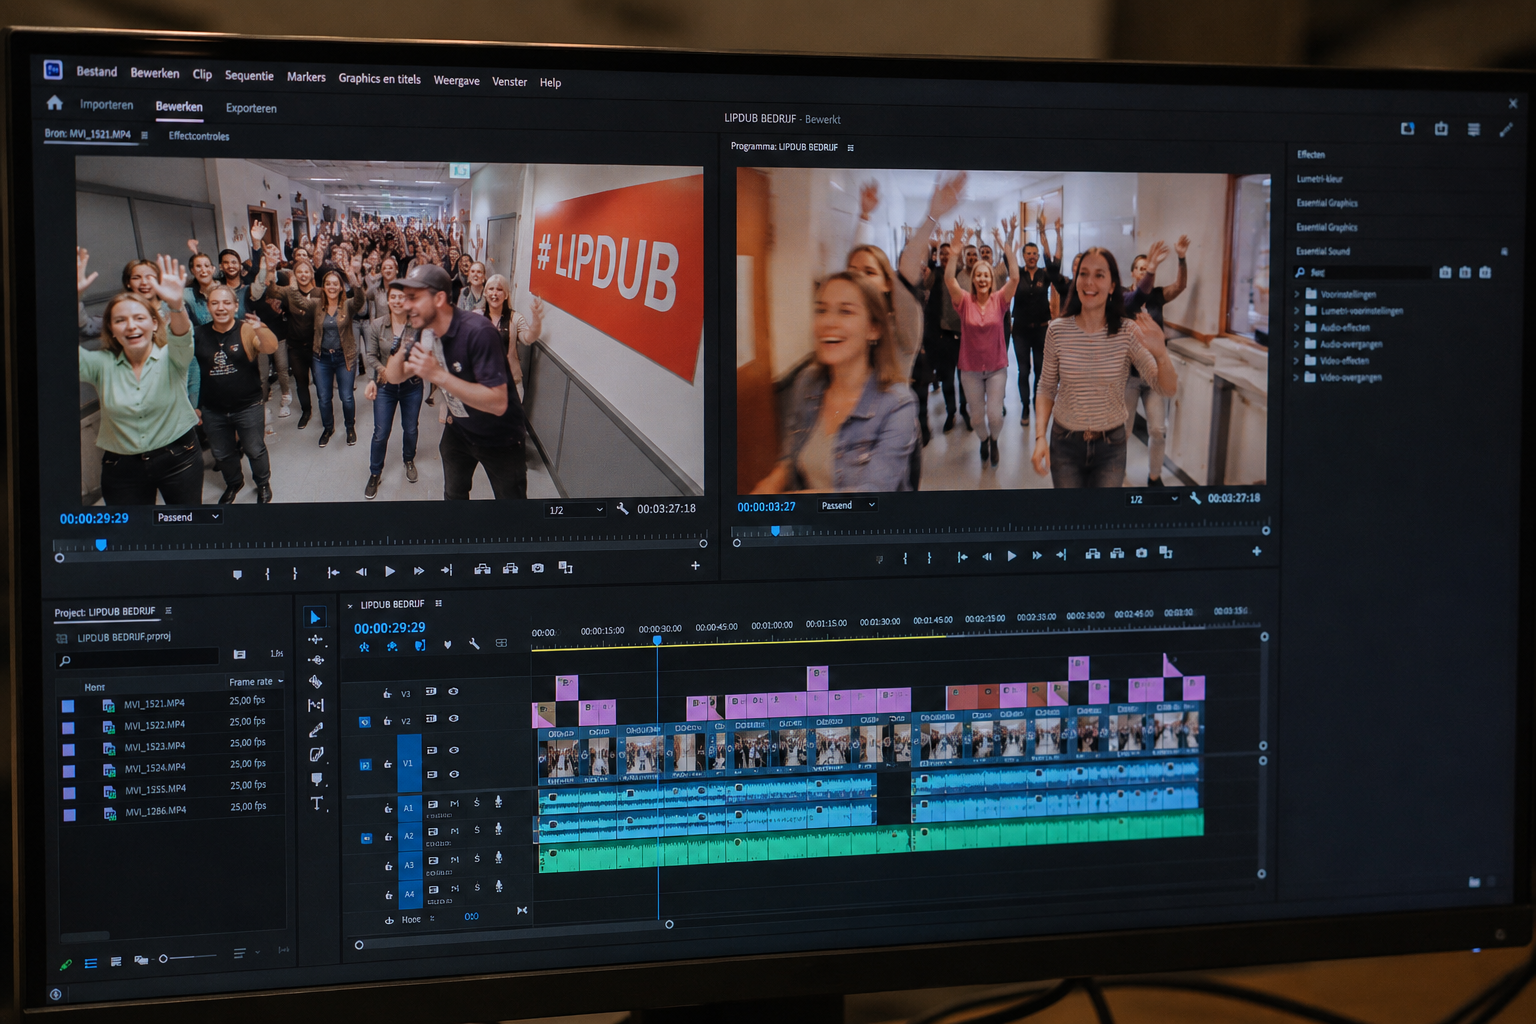Click the Project panel search field
This screenshot has height=1024, width=1536.
point(137,658)
